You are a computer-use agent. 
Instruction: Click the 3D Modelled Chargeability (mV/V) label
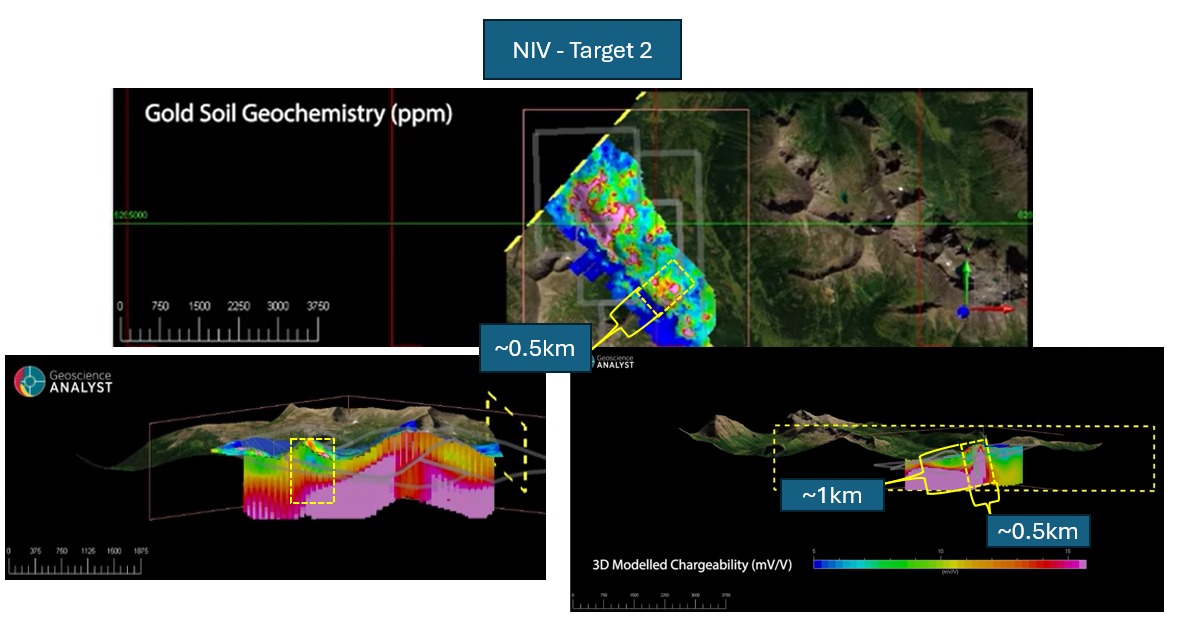tap(692, 565)
